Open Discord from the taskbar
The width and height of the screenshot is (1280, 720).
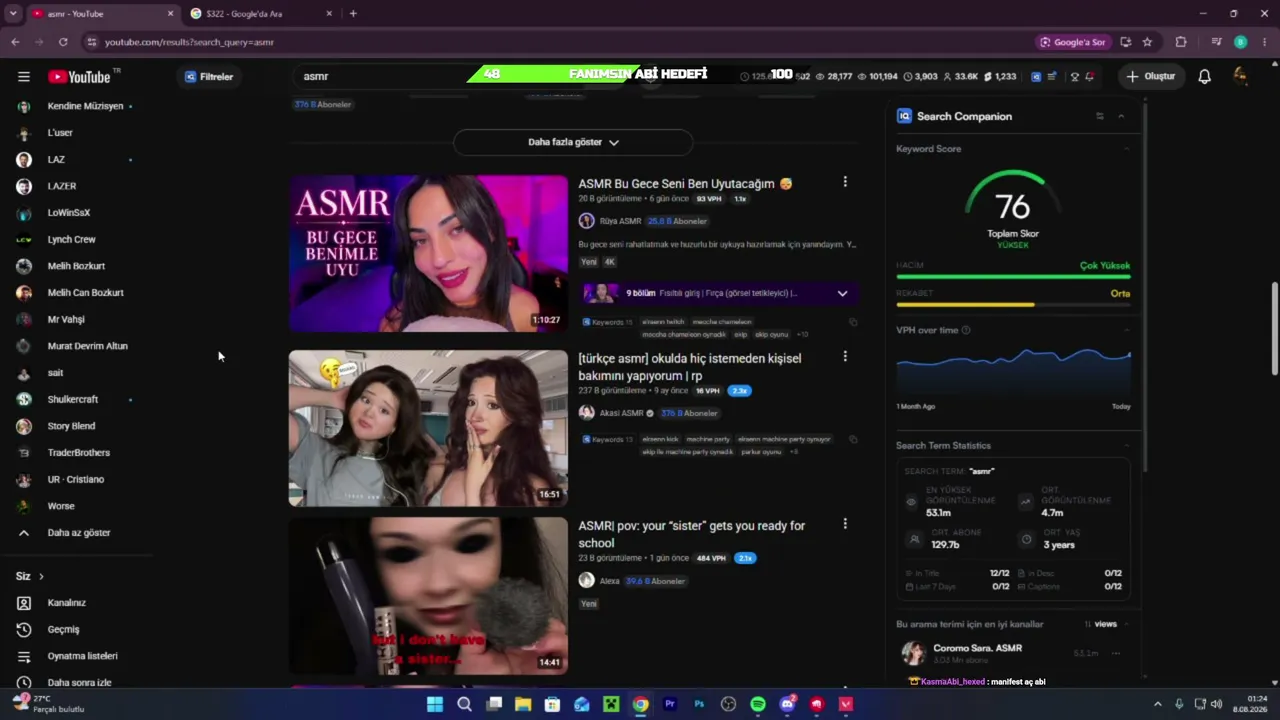tap(787, 704)
